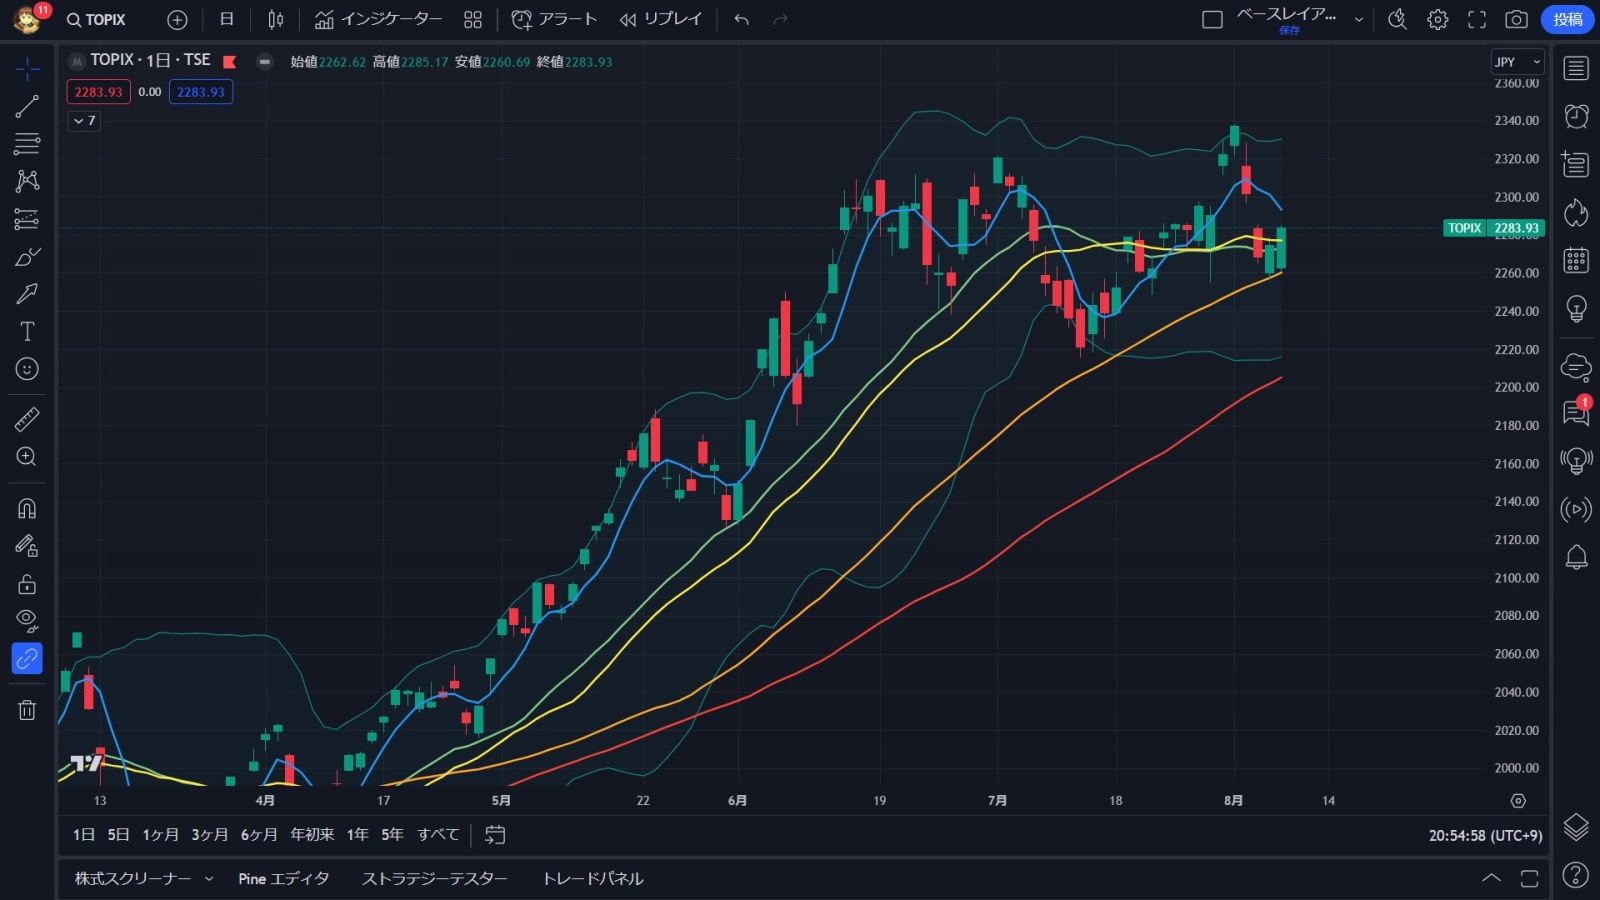1600x900 pixels.
Task: Open the Pine エディタ tab
Action: point(283,879)
